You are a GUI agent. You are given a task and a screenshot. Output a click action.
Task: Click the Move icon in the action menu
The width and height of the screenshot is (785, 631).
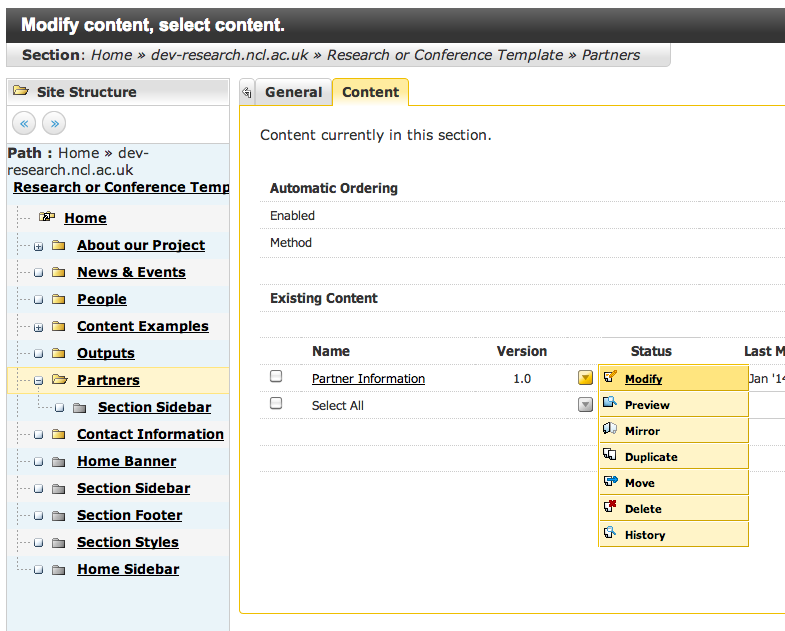tap(610, 482)
